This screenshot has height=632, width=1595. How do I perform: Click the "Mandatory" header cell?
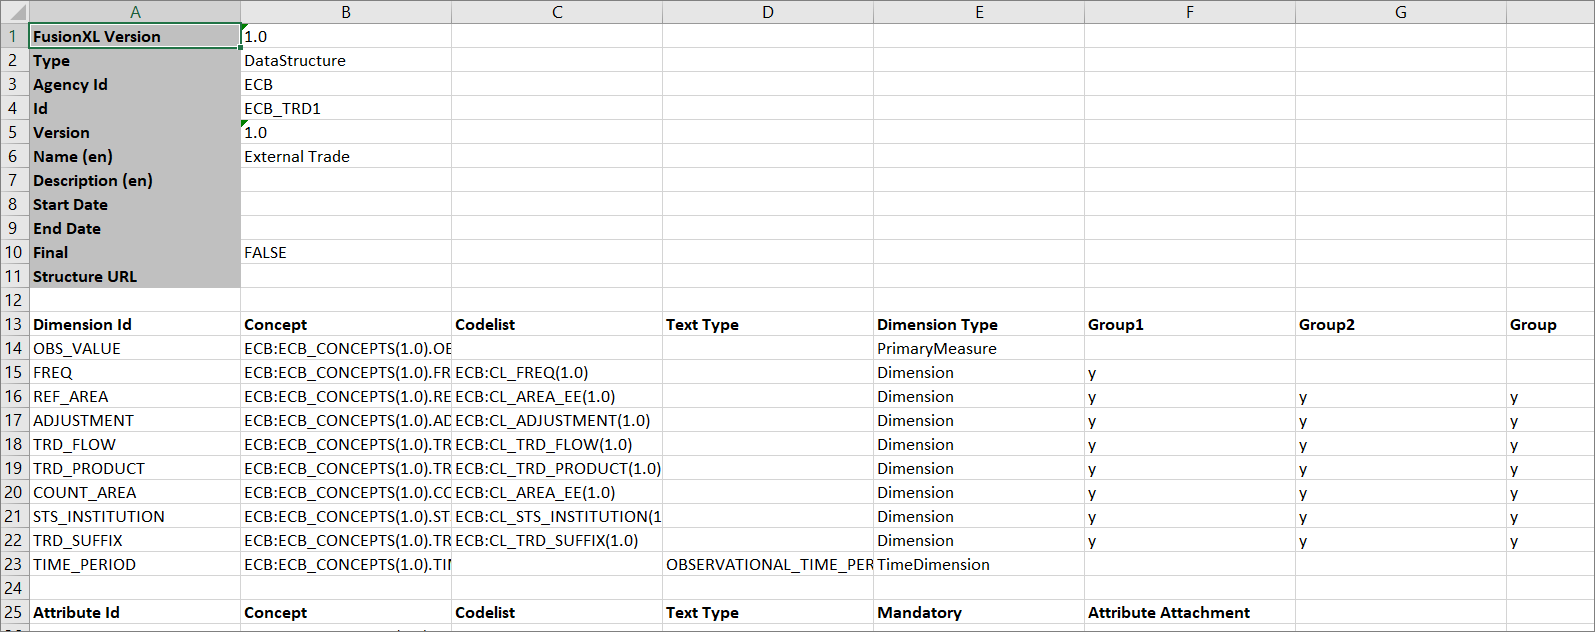(x=978, y=613)
